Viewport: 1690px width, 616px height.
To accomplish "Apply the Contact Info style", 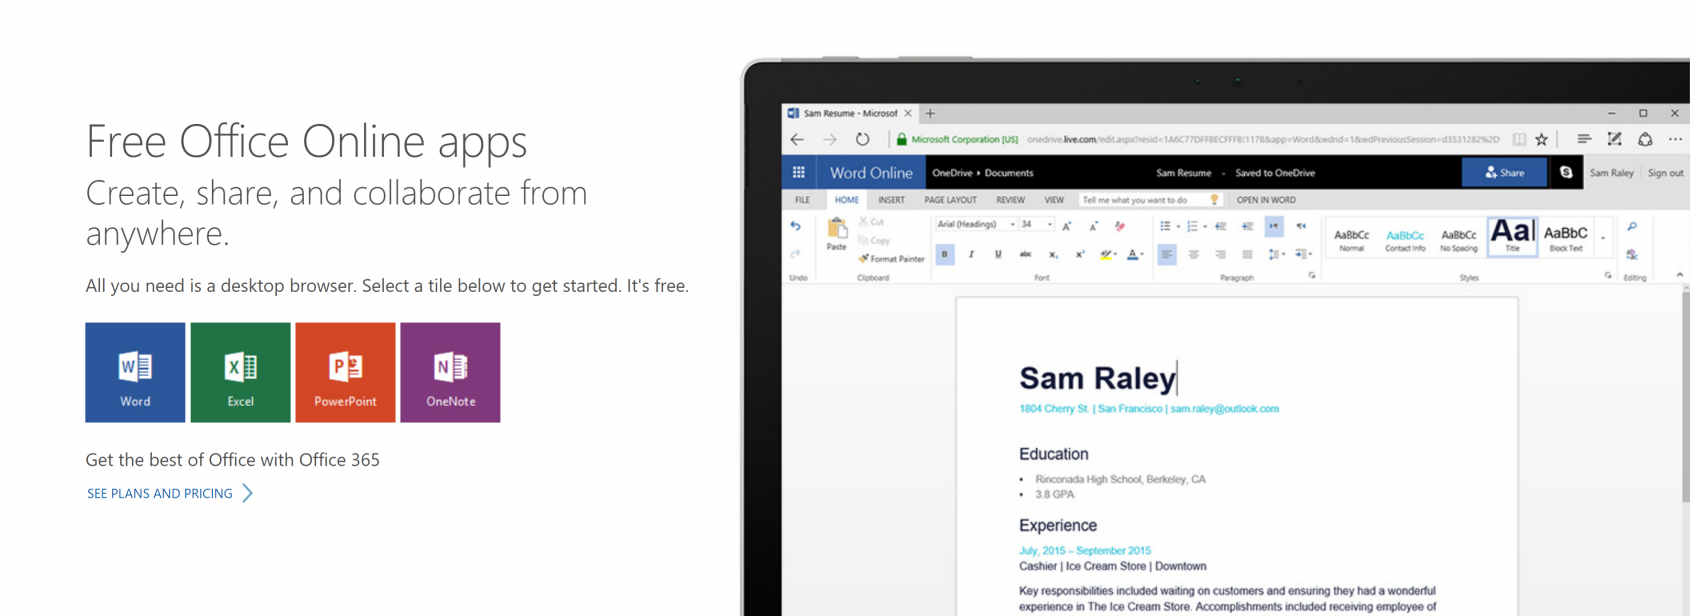I will click(x=1405, y=239).
